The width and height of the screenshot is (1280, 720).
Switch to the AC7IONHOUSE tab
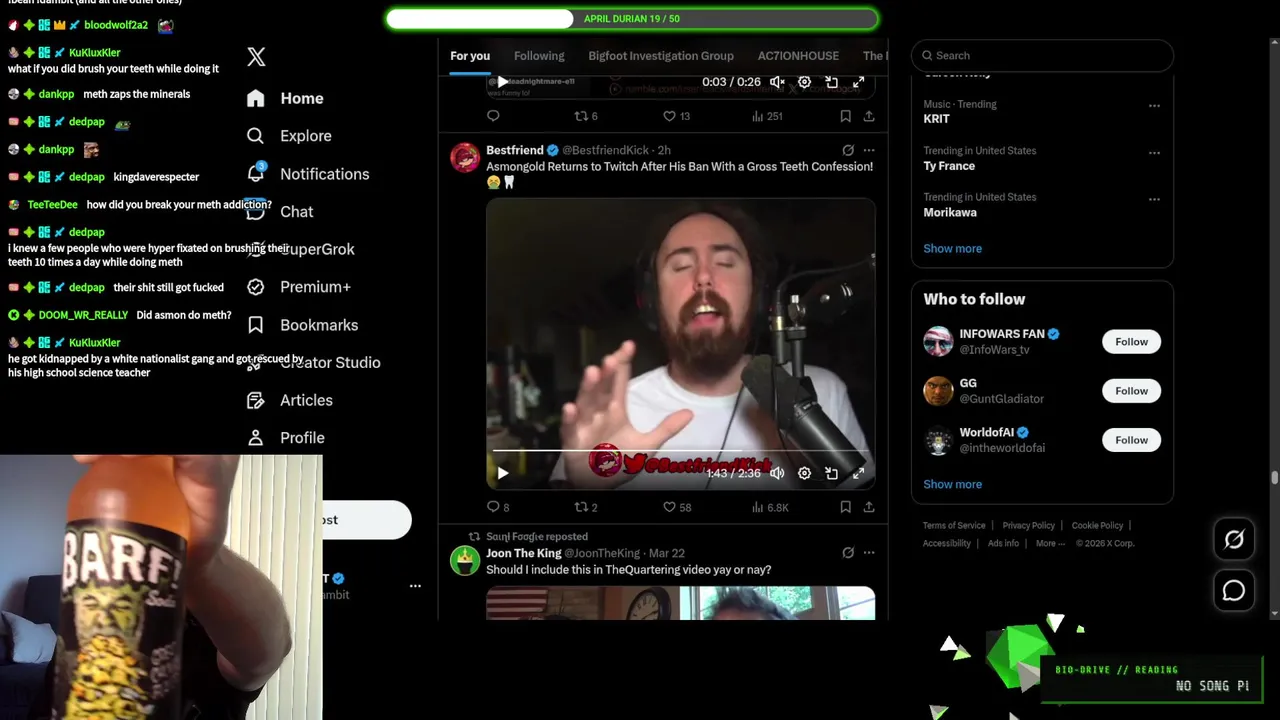click(x=798, y=56)
